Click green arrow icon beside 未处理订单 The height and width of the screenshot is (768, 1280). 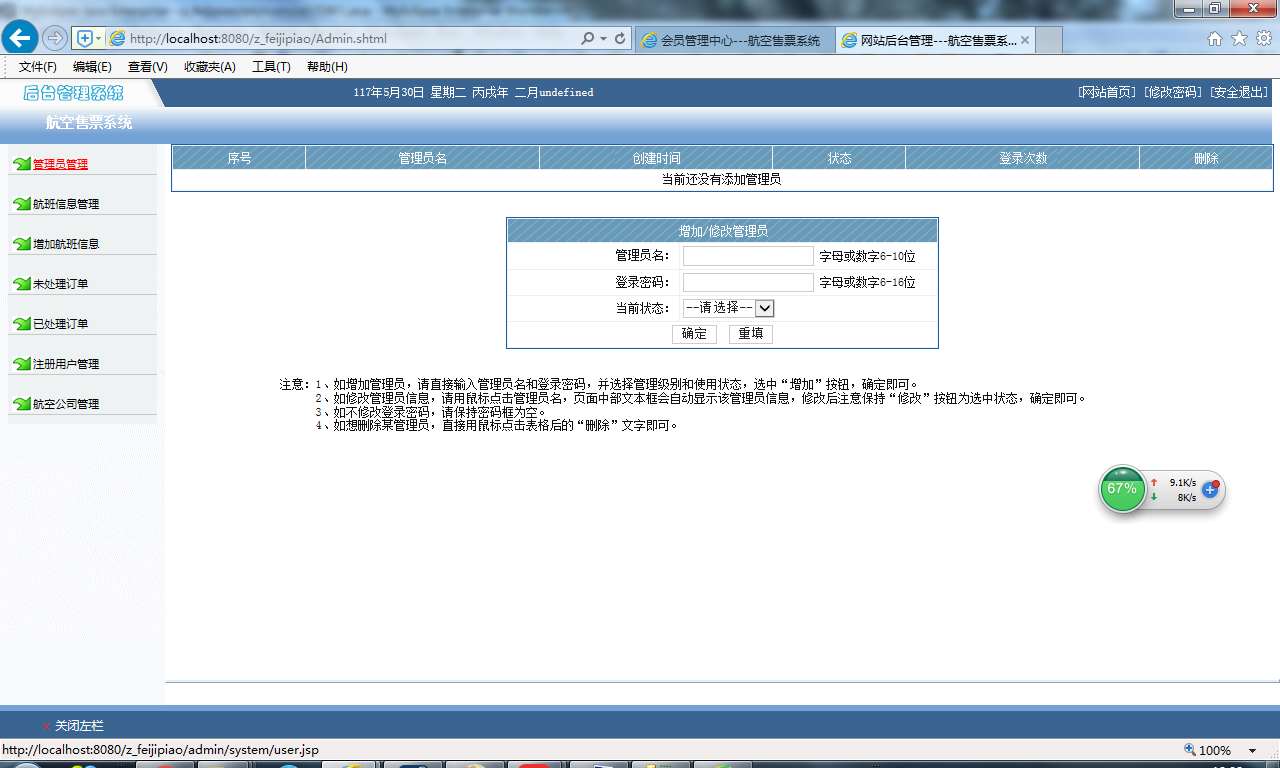pos(21,283)
